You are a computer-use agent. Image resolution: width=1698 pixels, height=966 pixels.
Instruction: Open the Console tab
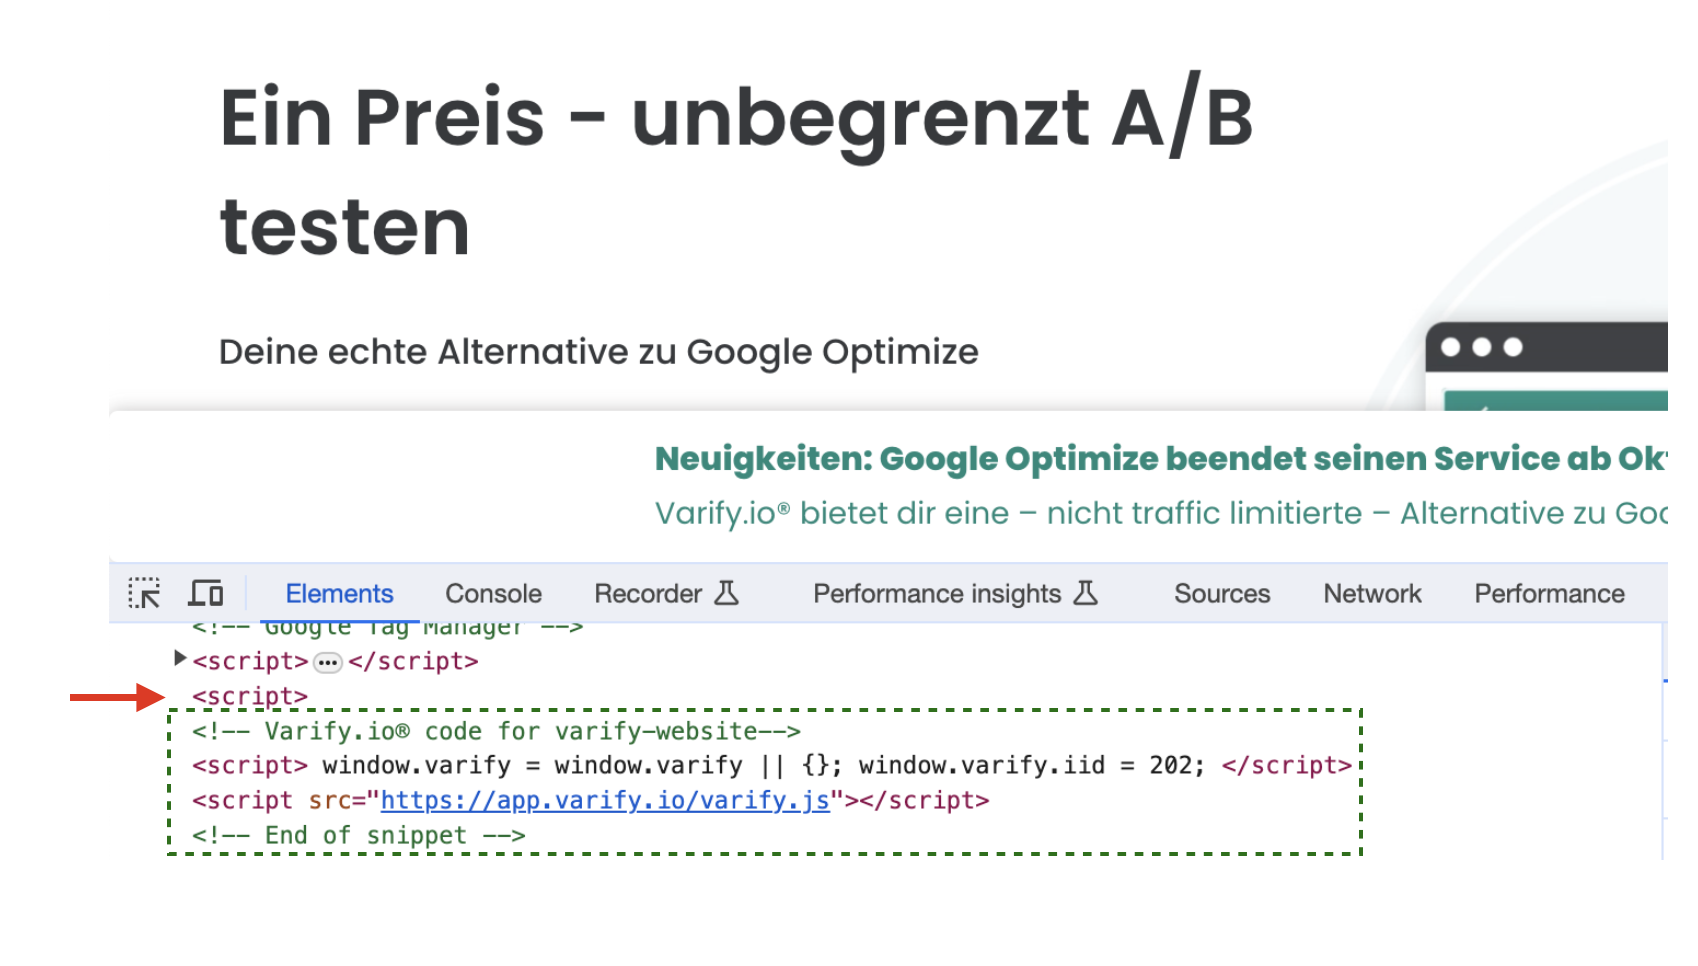click(493, 593)
